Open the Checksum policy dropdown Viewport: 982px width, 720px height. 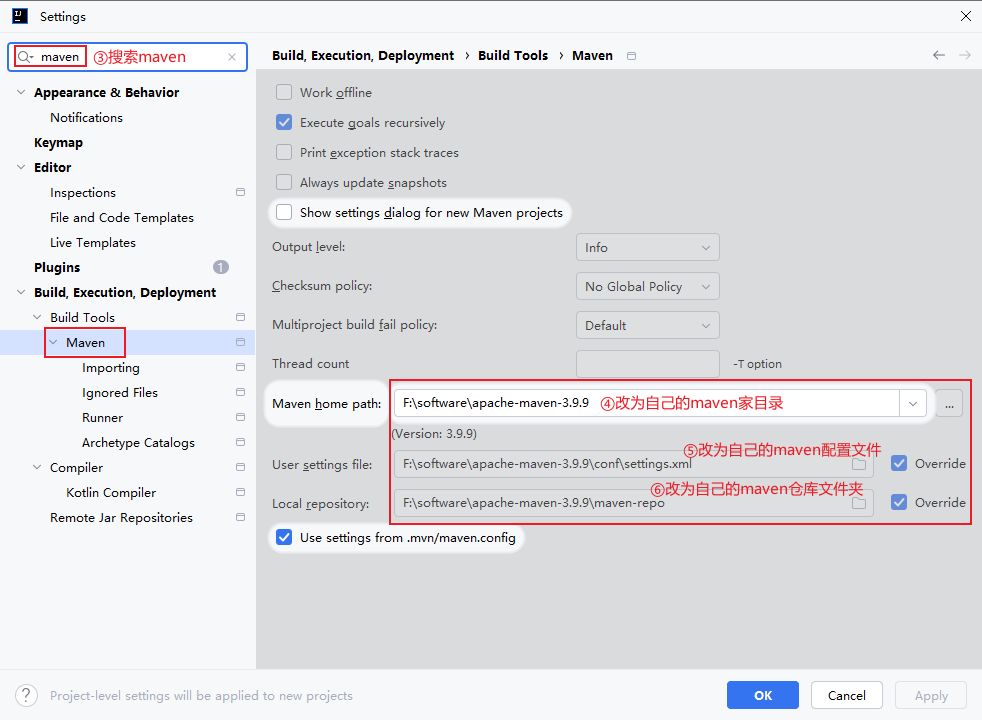coord(648,287)
